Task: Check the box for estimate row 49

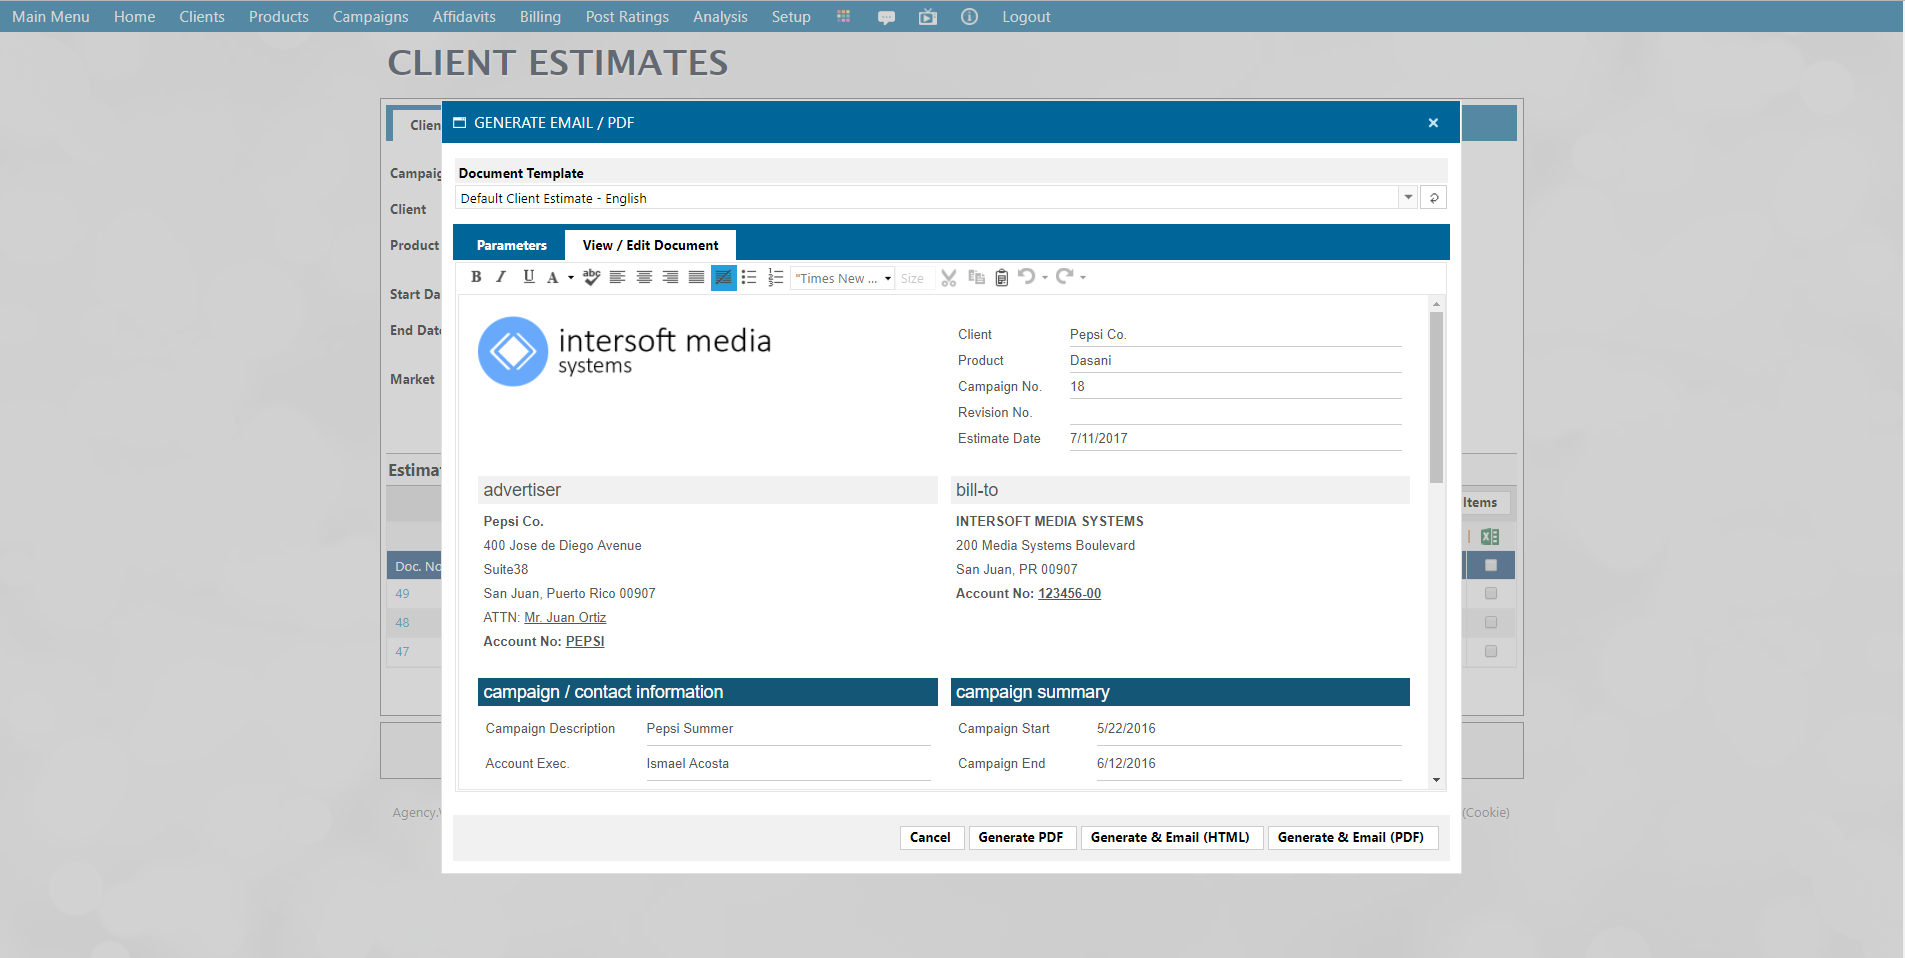Action: (1490, 594)
